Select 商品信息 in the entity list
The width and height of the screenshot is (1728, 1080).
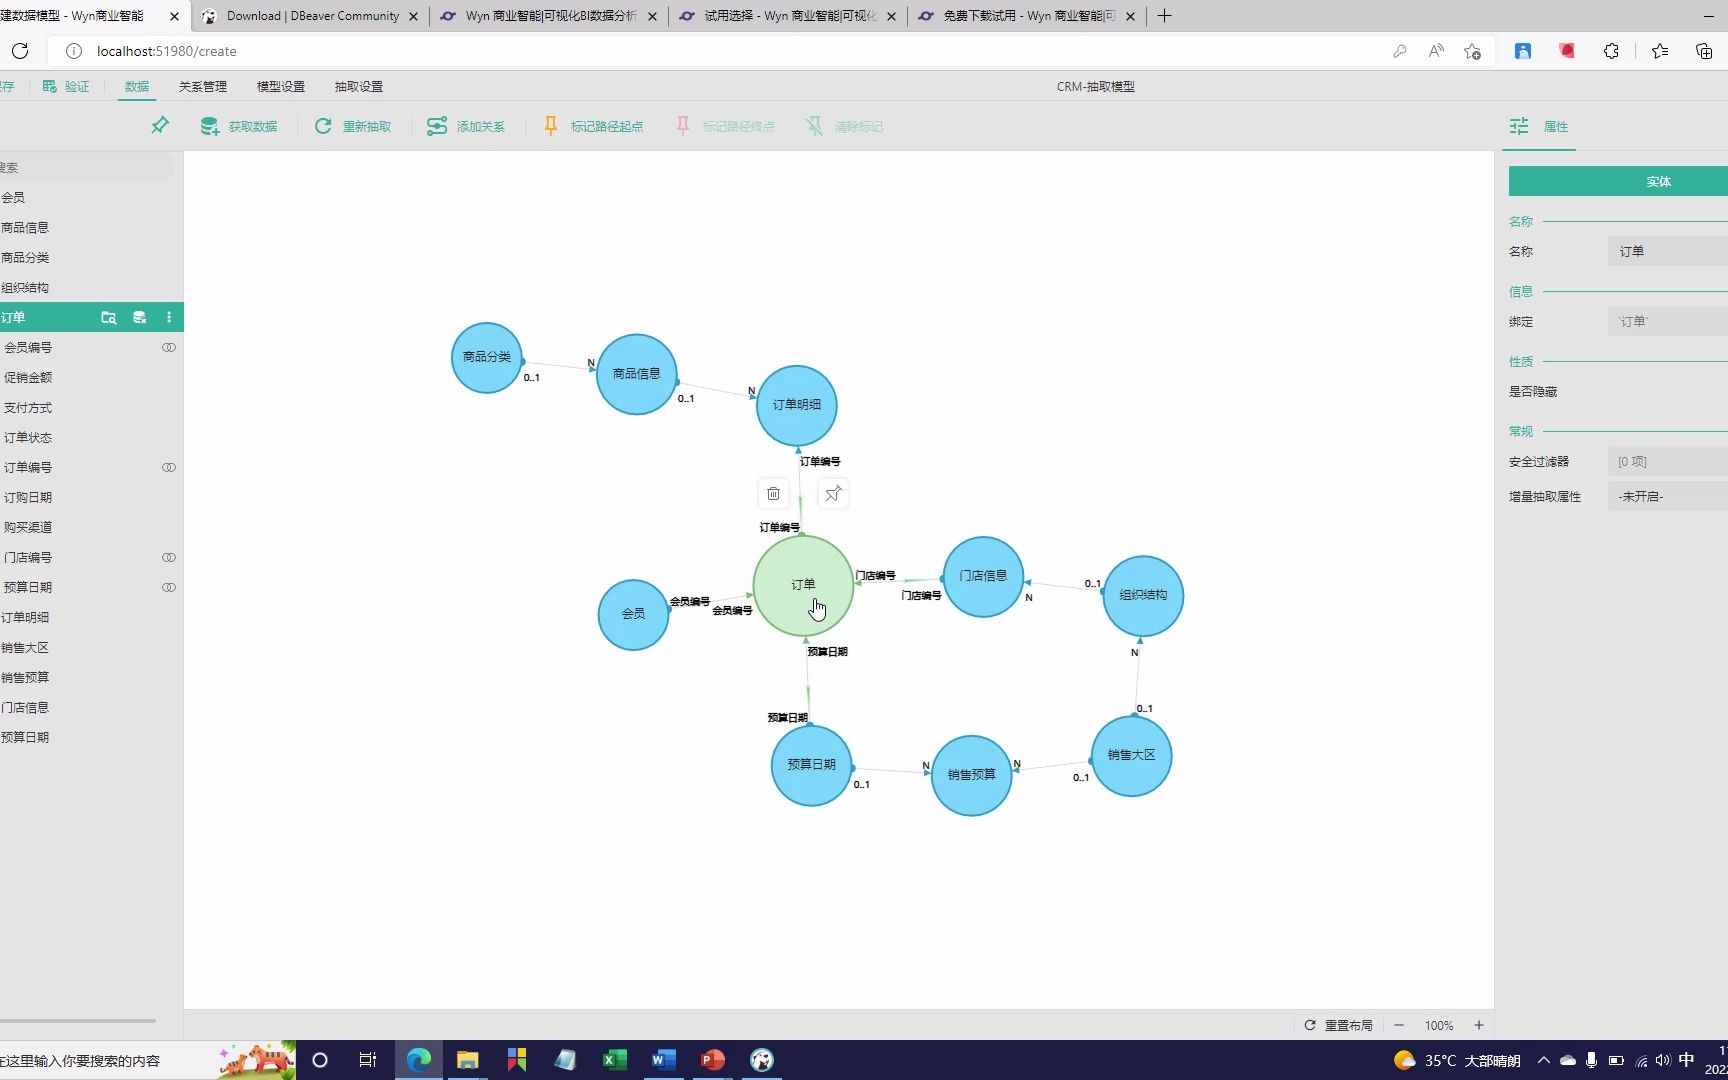click(91, 228)
